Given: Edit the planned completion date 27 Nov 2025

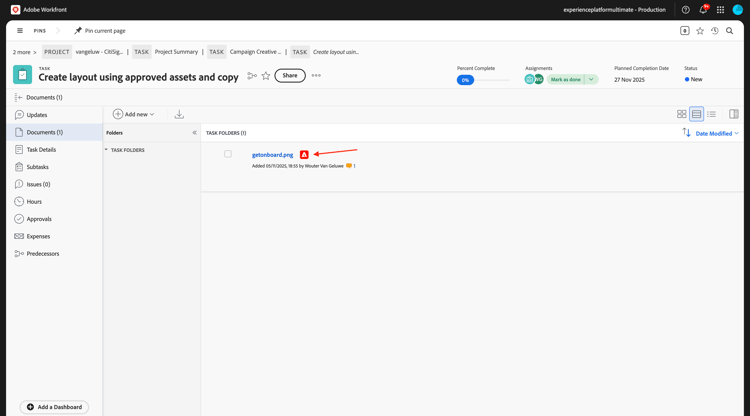Looking at the screenshot, I should (x=629, y=79).
